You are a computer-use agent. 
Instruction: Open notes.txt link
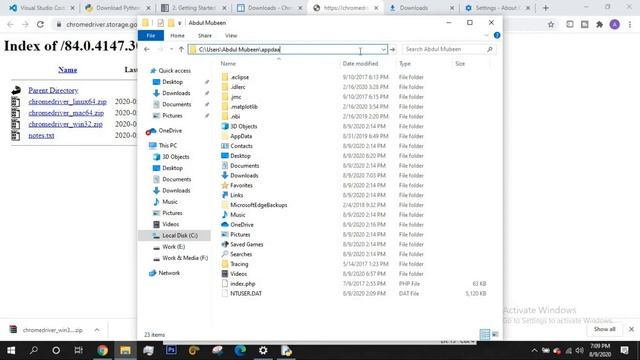41,135
